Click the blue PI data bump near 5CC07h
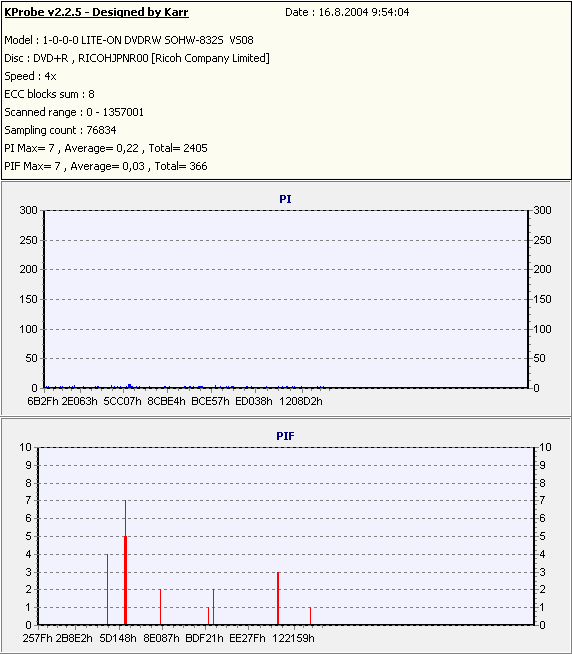Image resolution: width=572 pixels, height=654 pixels. pos(130,386)
